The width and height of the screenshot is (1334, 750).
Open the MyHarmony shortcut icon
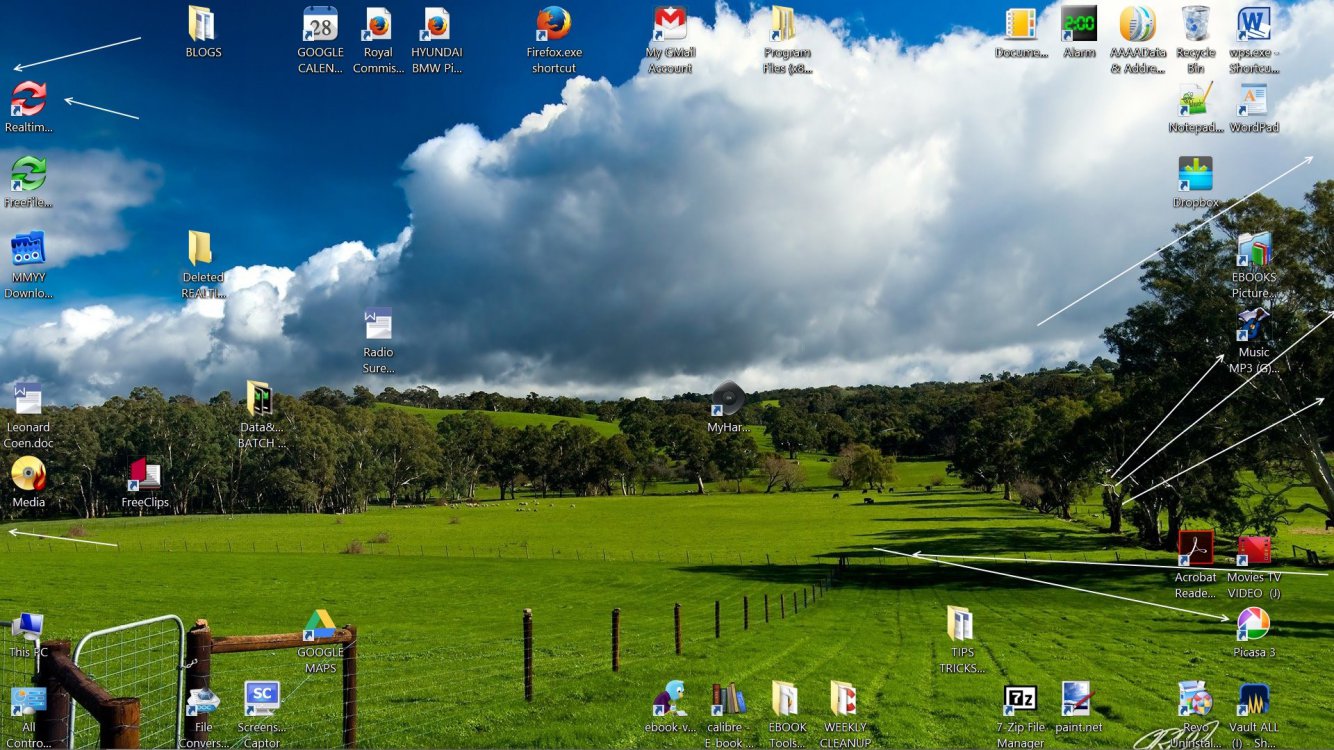(x=728, y=399)
